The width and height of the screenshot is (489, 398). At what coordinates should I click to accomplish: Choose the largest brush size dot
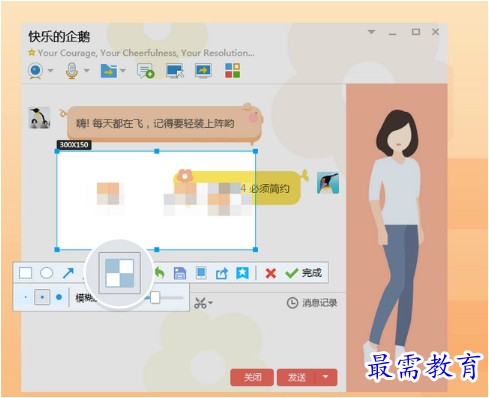point(59,297)
